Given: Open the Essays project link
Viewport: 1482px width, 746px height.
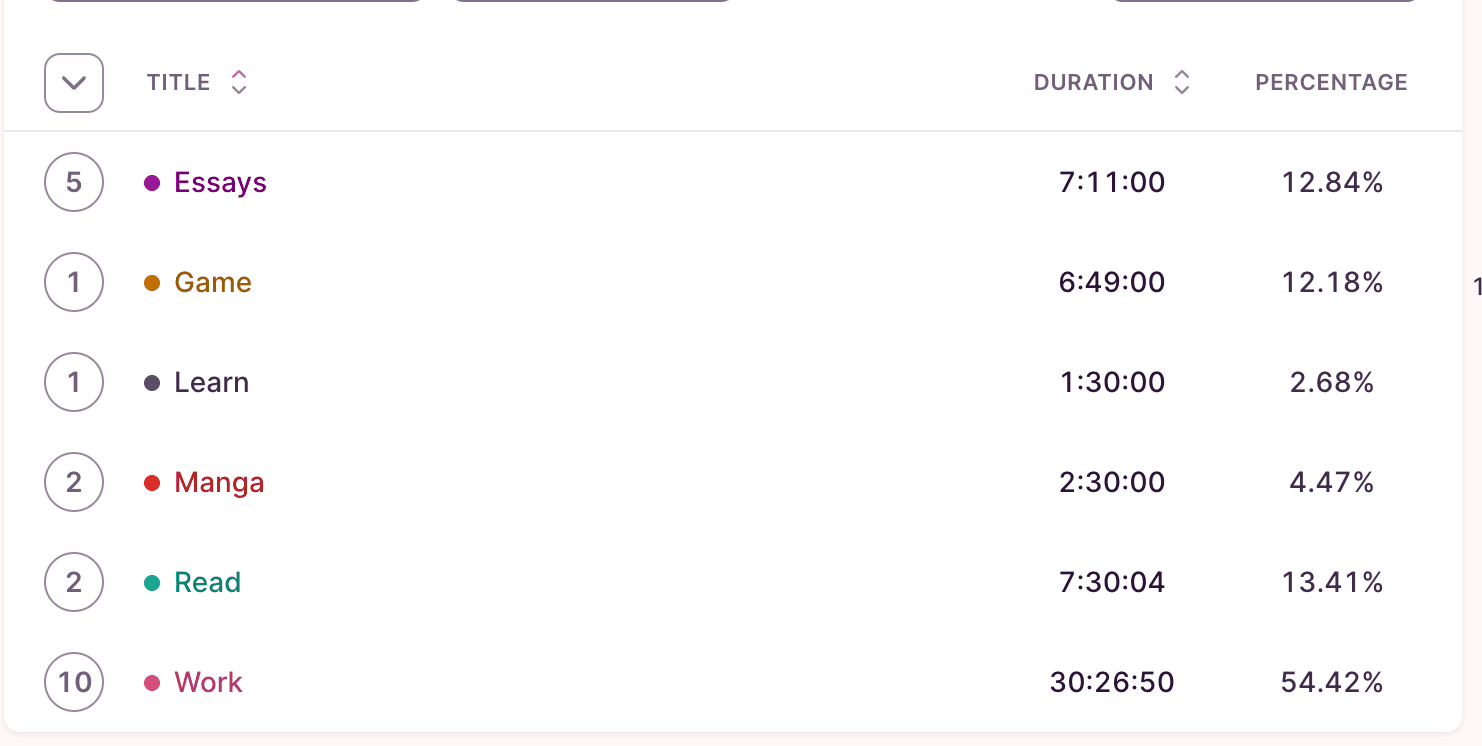Looking at the screenshot, I should pyautogui.click(x=220, y=182).
